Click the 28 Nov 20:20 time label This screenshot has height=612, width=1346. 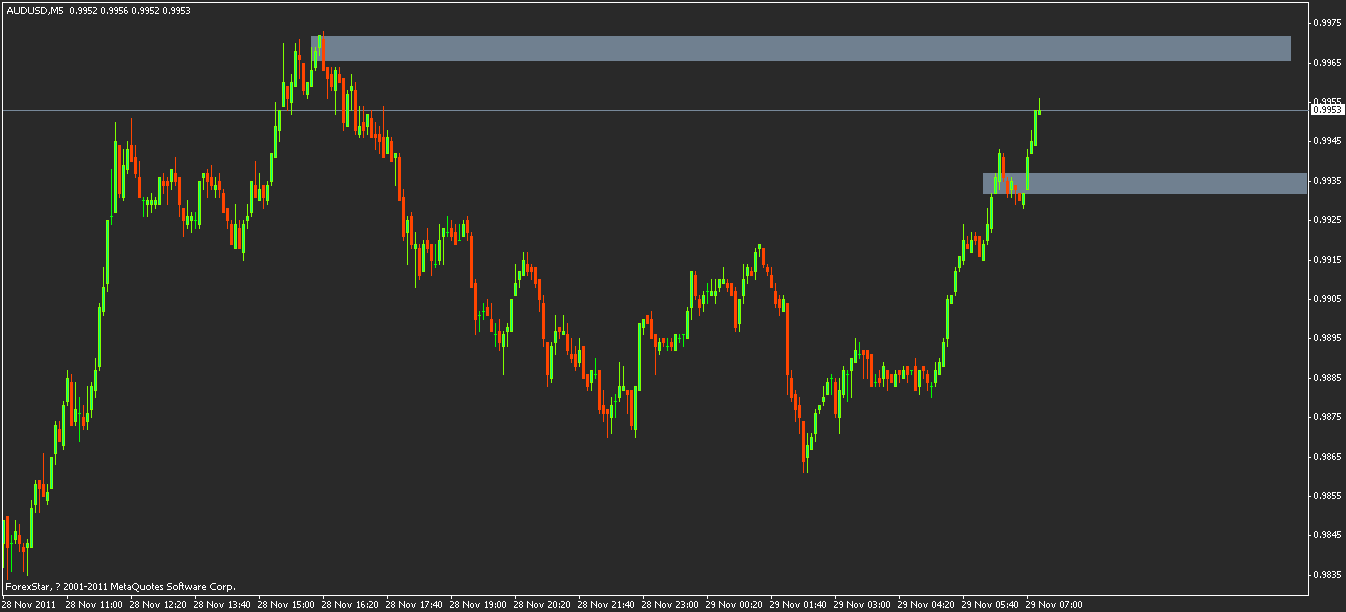point(542,605)
